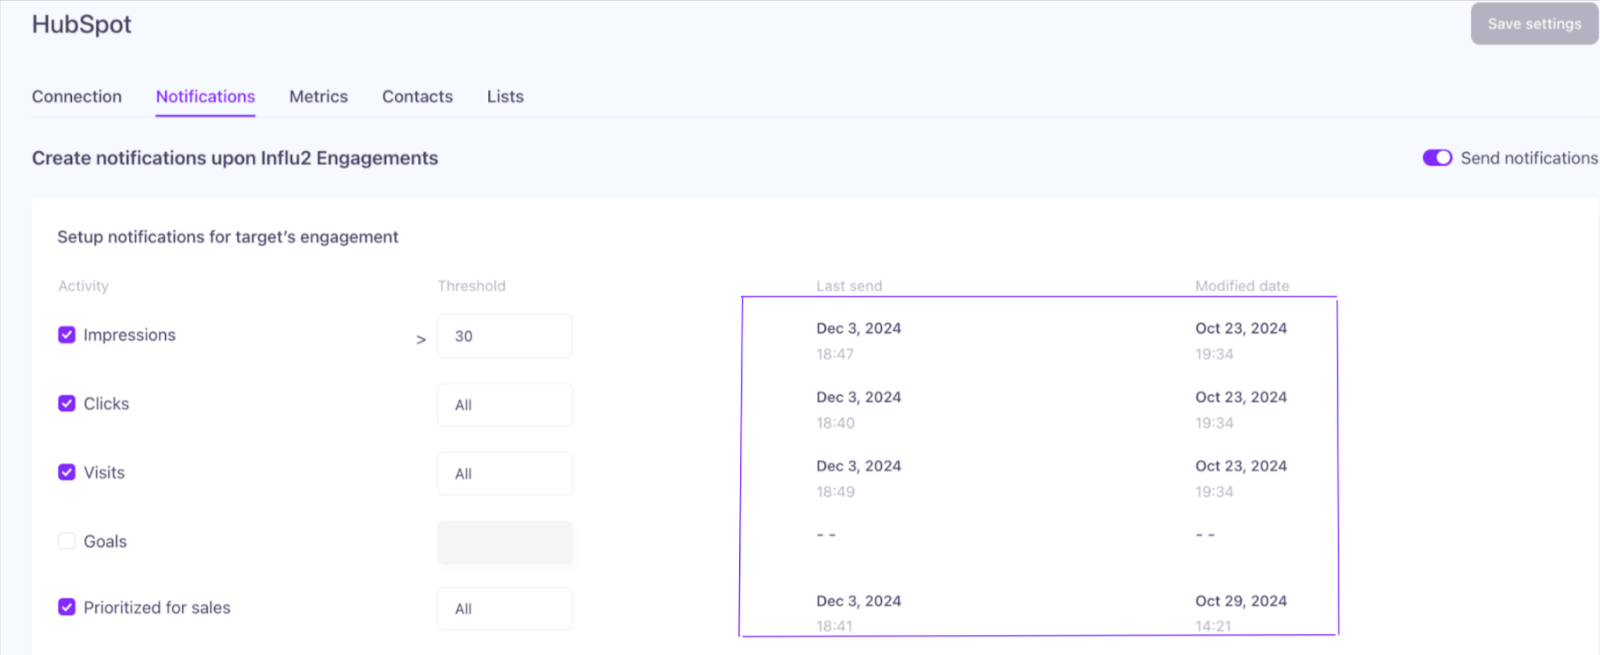Click Clicks last send time 18:40

tap(835, 423)
